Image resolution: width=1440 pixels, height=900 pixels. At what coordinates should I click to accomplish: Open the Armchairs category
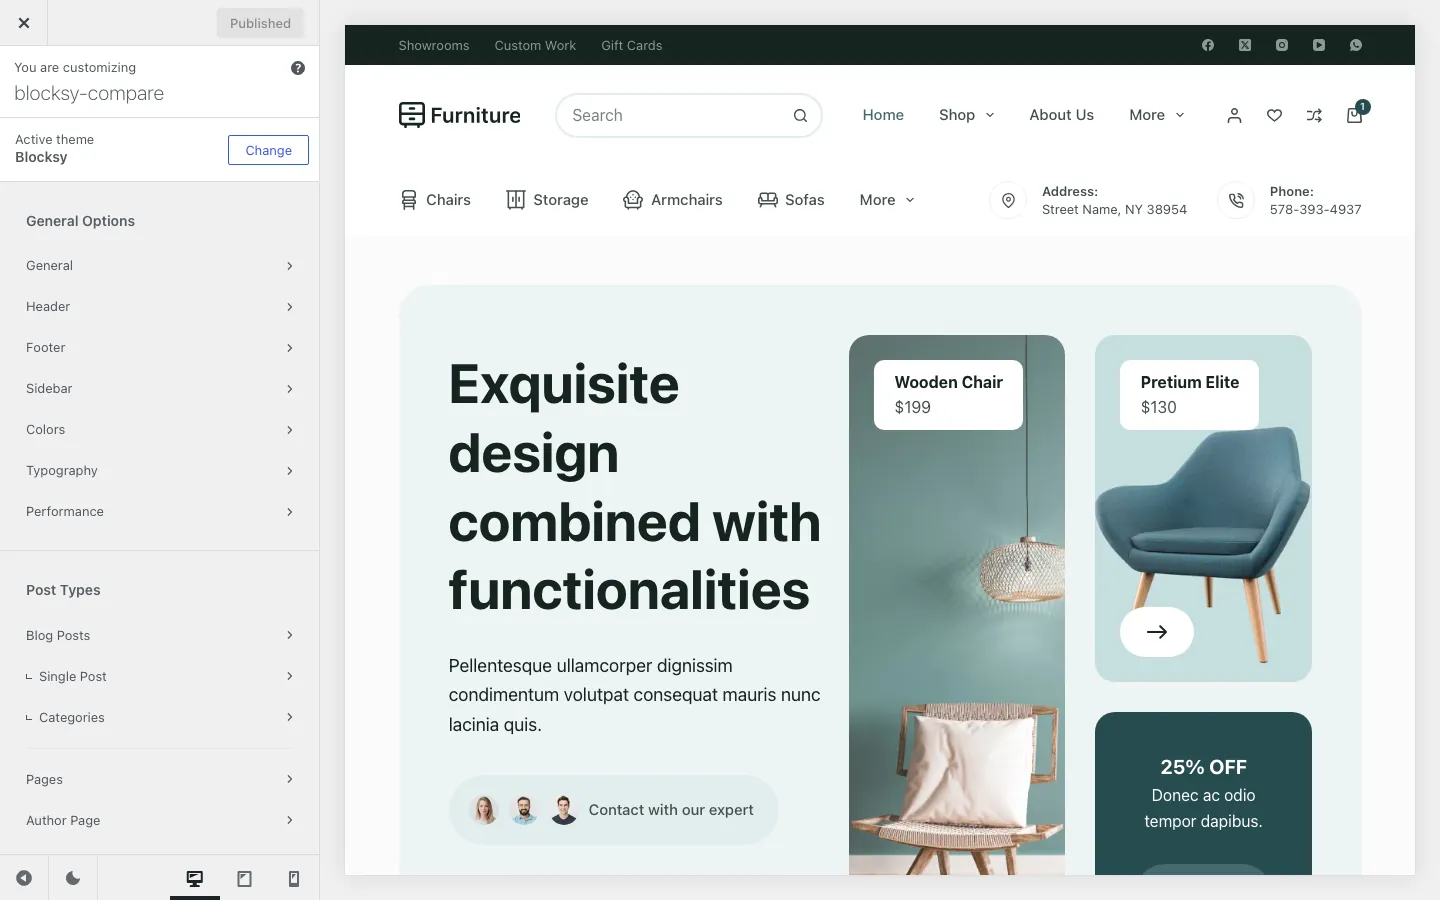click(672, 200)
